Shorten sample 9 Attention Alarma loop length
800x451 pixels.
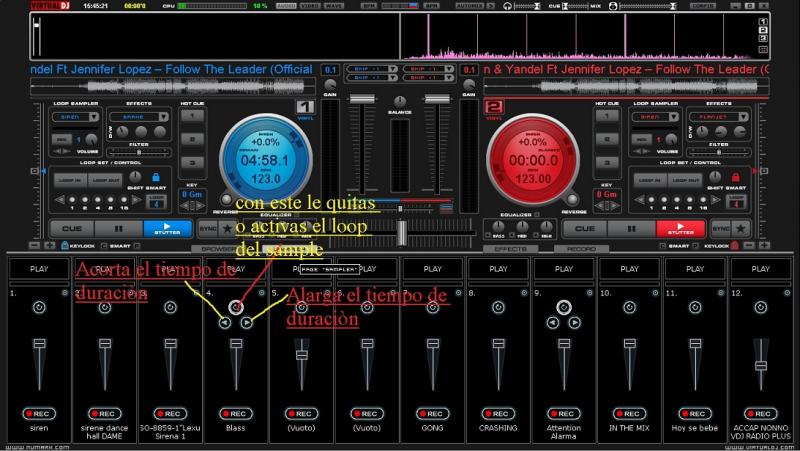pyautogui.click(x=553, y=322)
